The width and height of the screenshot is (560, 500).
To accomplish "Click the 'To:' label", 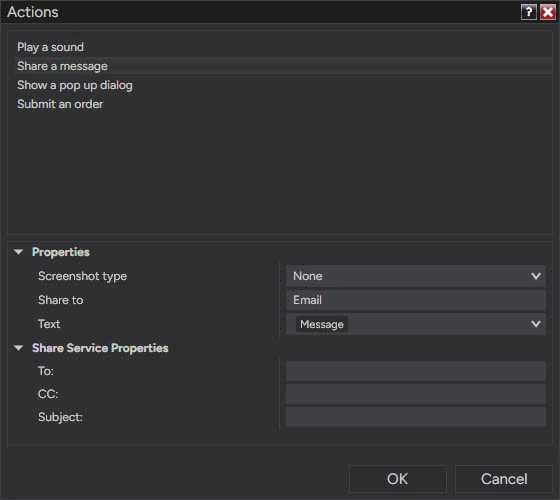I will [46, 371].
